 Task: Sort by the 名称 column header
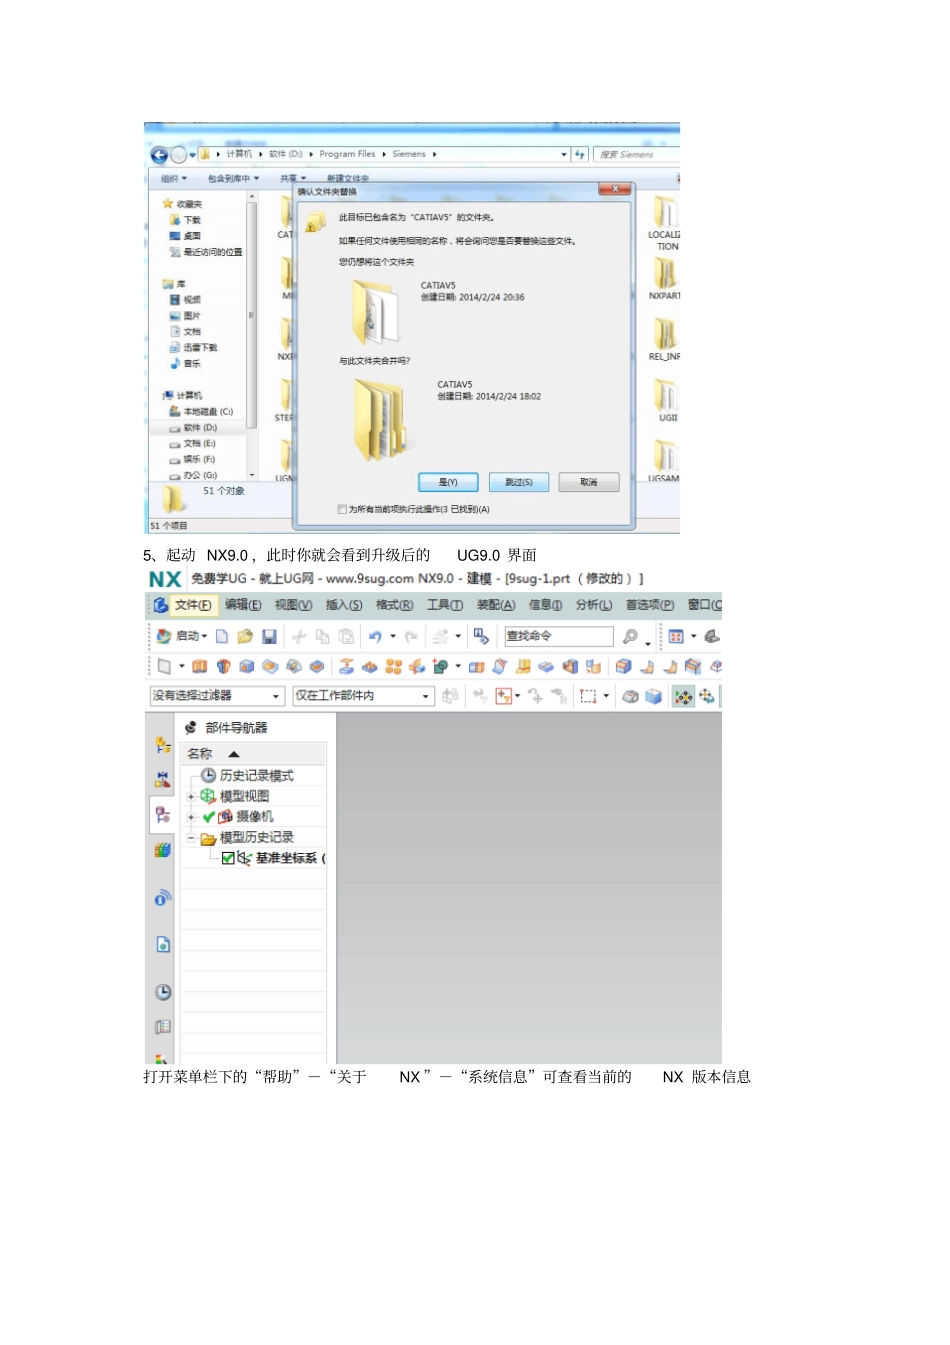pyautogui.click(x=254, y=754)
